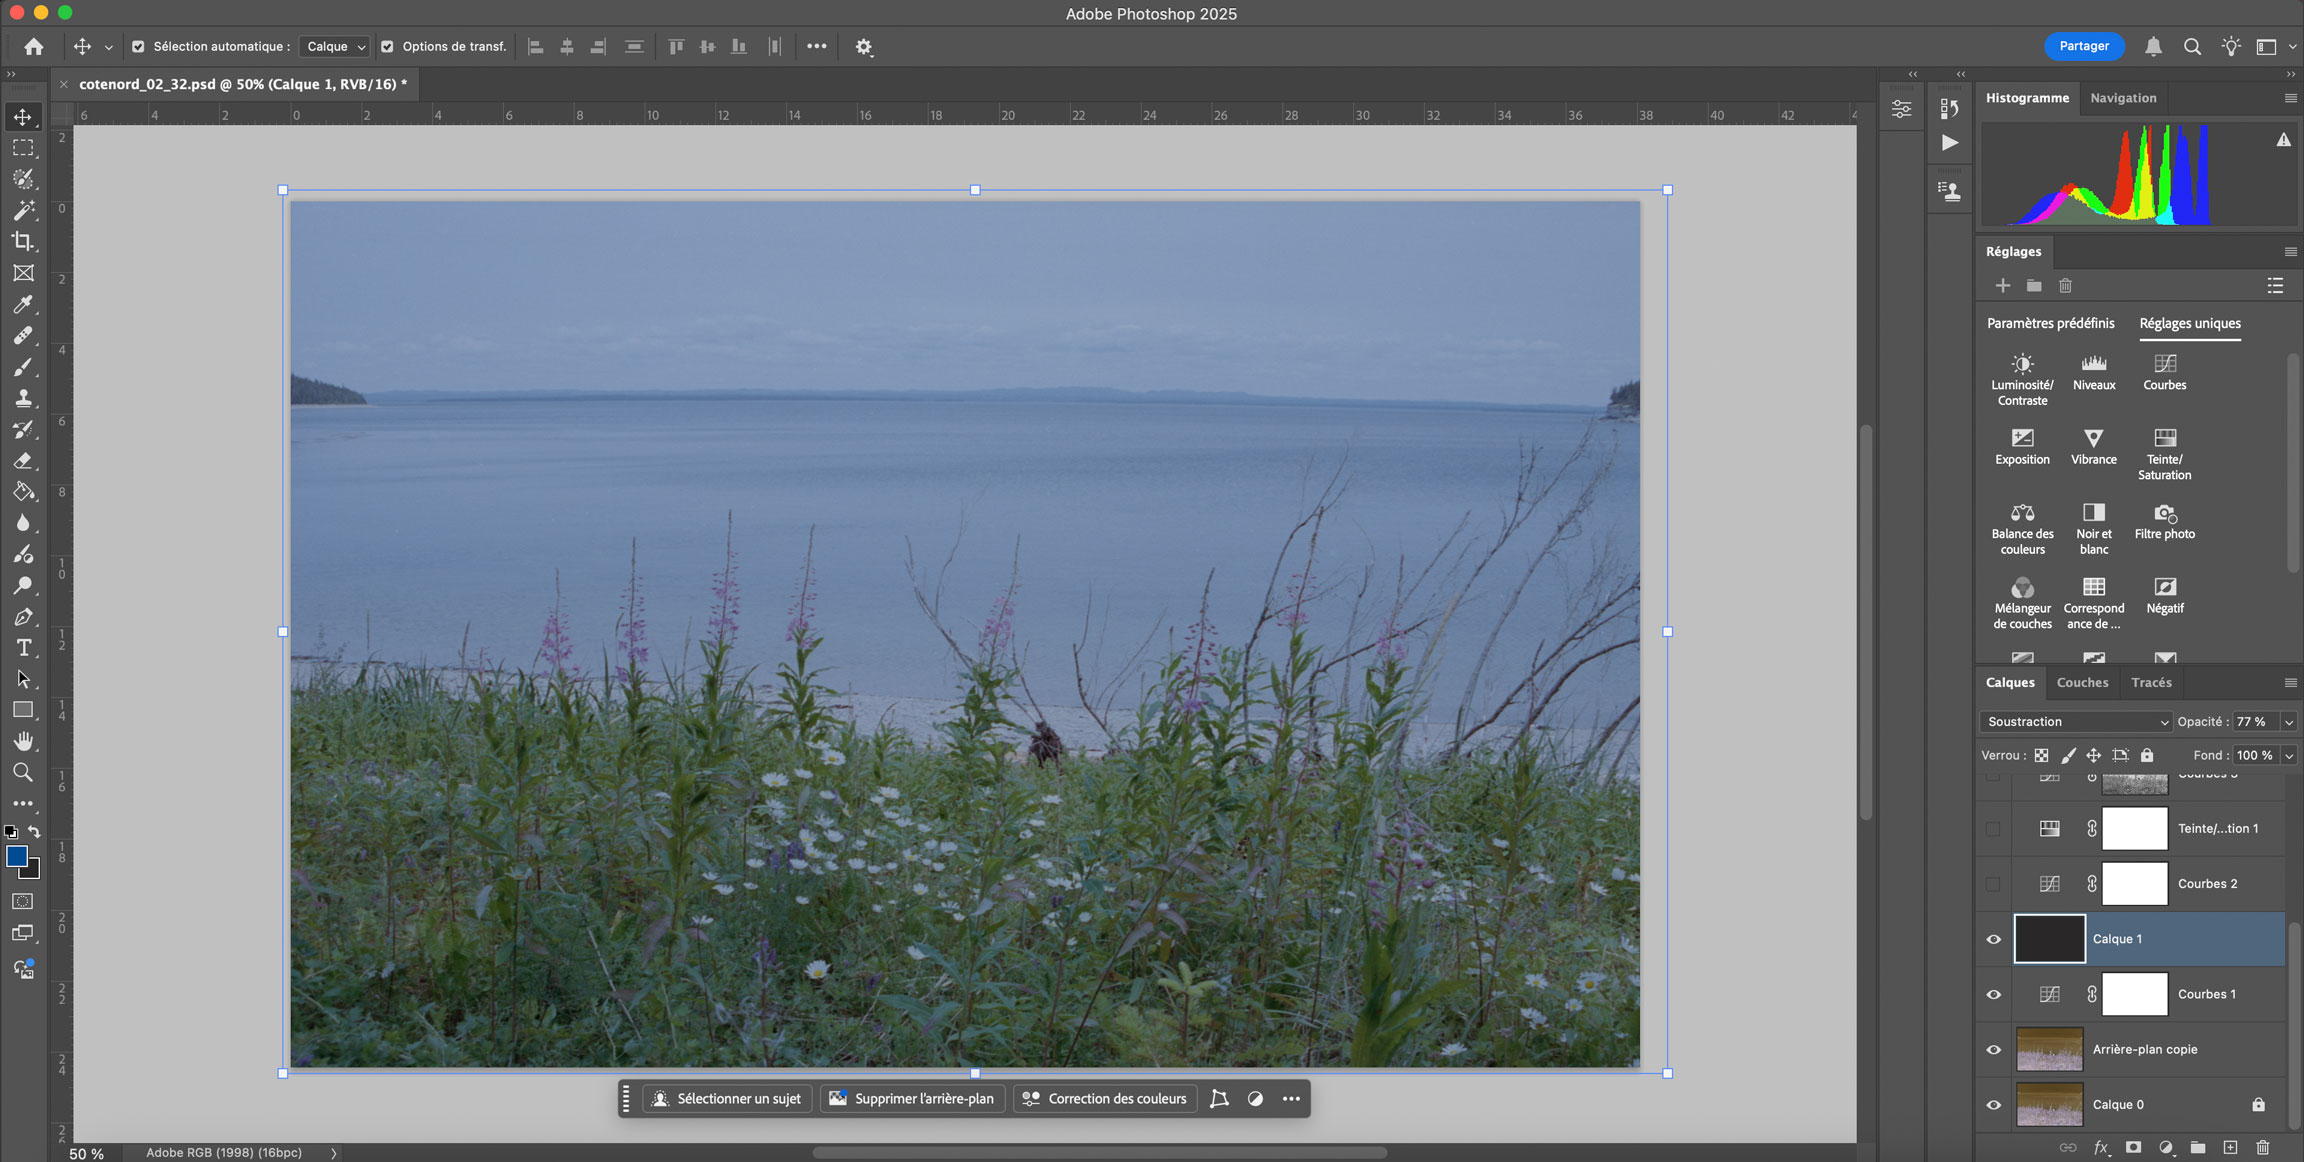This screenshot has width=2304, height=1162.
Task: Click the blue foreground color swatch
Action: coord(16,856)
